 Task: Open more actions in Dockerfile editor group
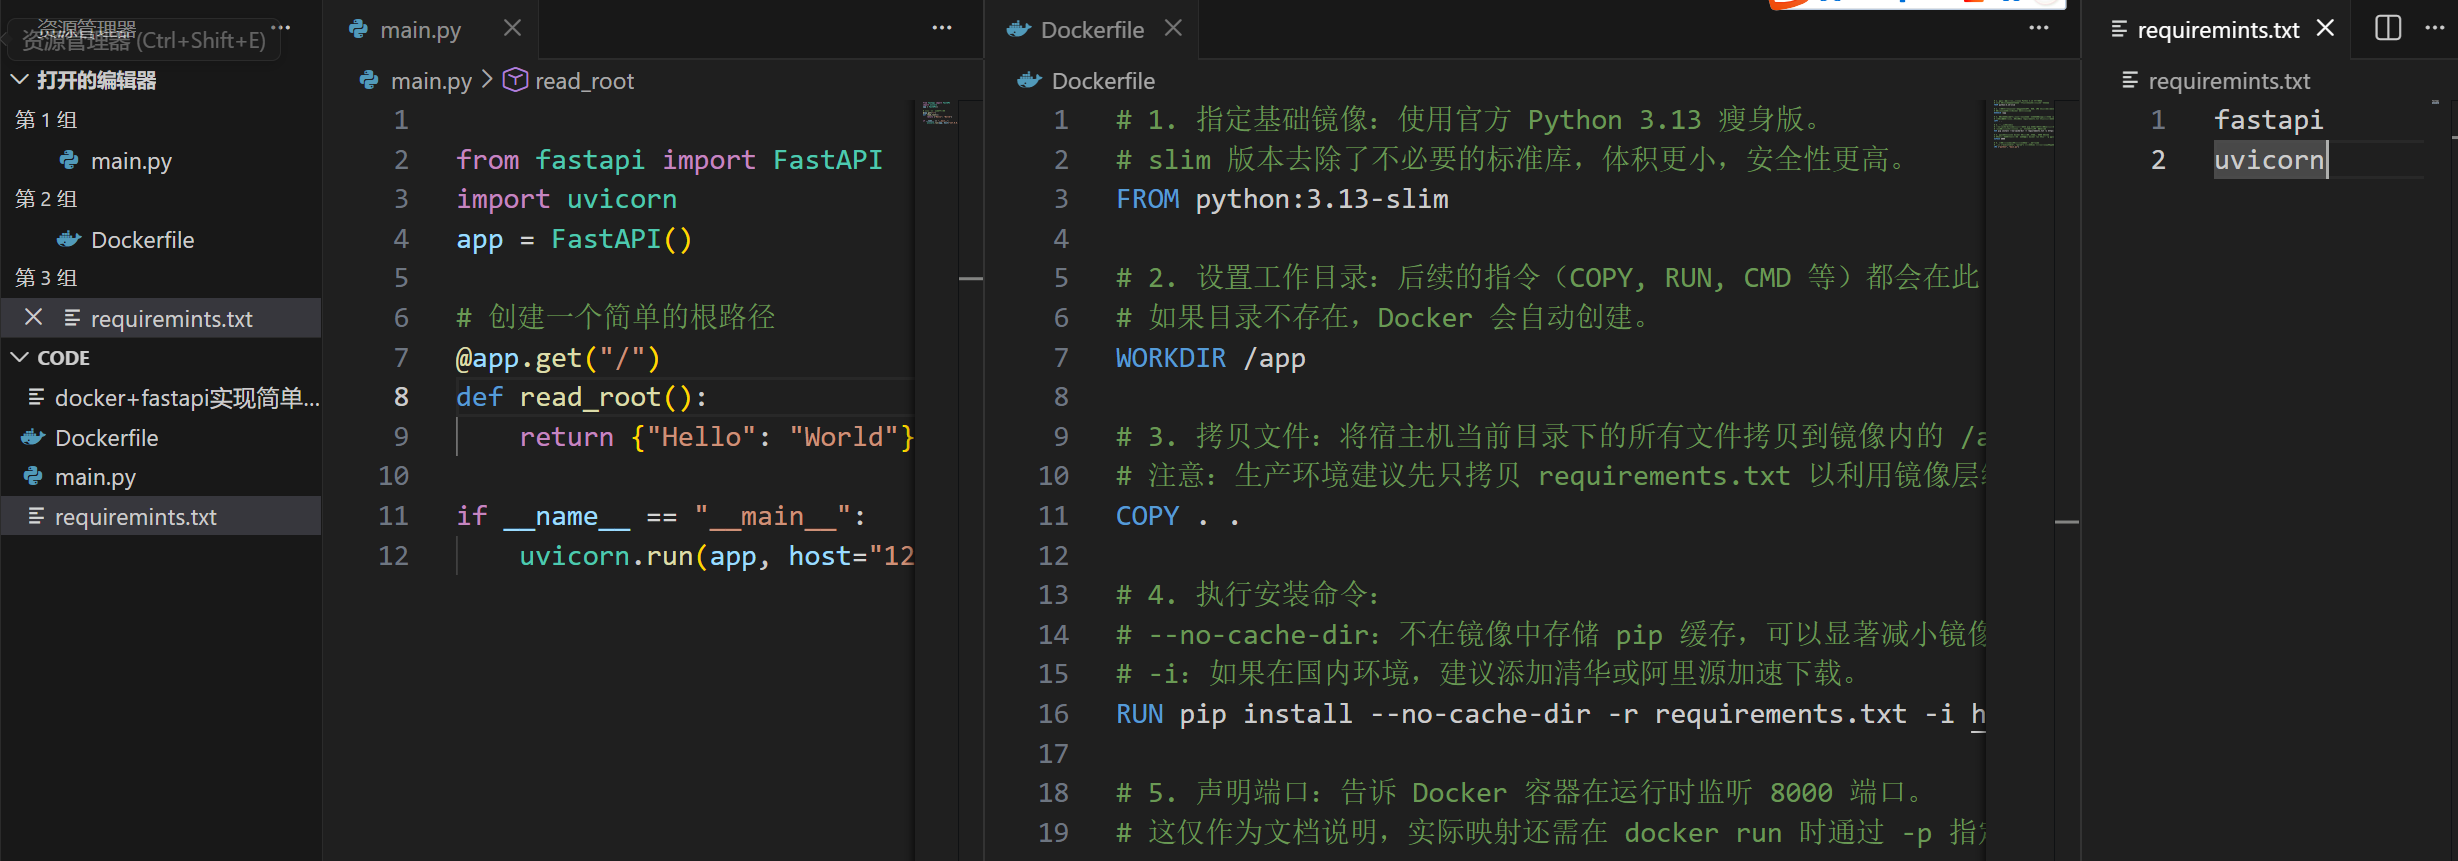(2038, 28)
